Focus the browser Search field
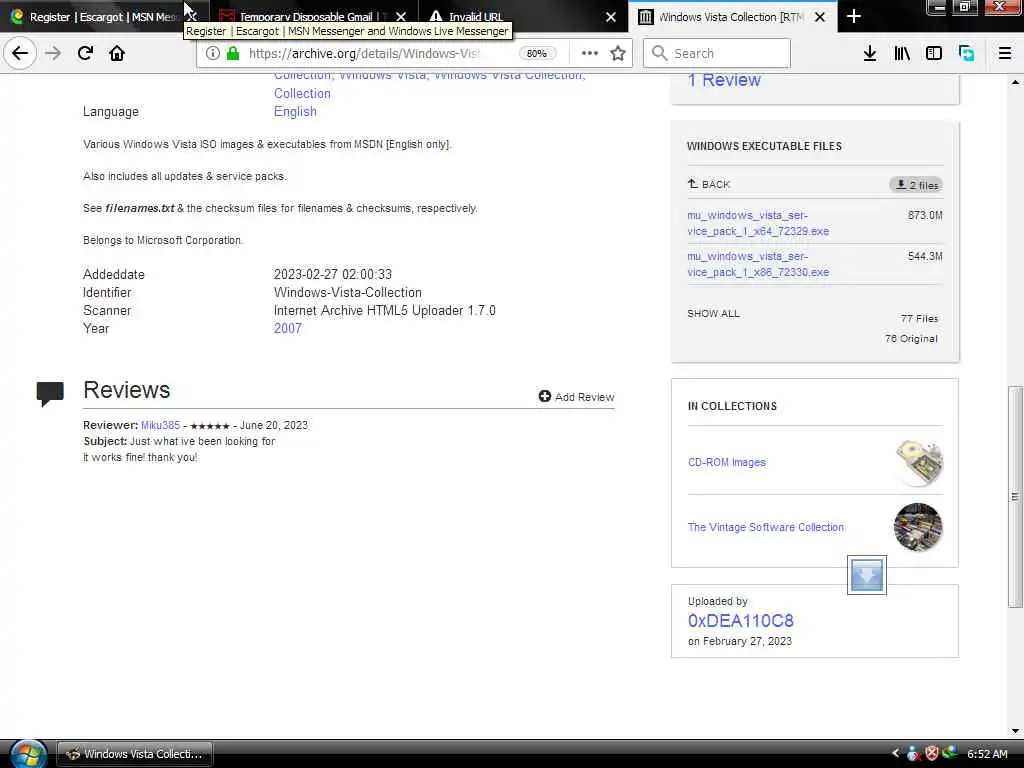1024x768 pixels. pyautogui.click(x=717, y=54)
